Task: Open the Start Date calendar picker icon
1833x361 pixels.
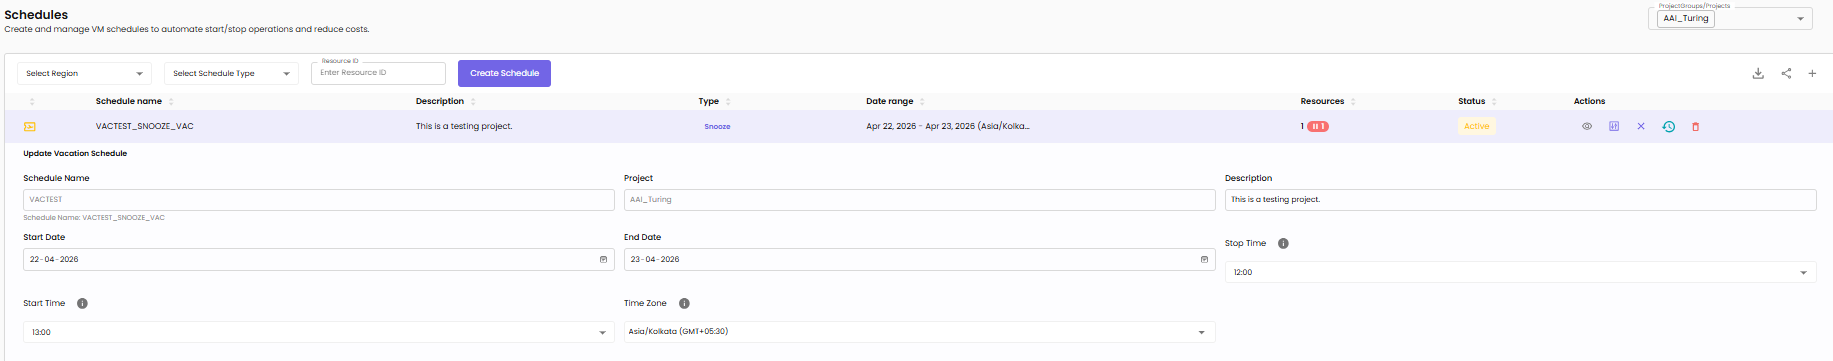Action: tap(603, 259)
